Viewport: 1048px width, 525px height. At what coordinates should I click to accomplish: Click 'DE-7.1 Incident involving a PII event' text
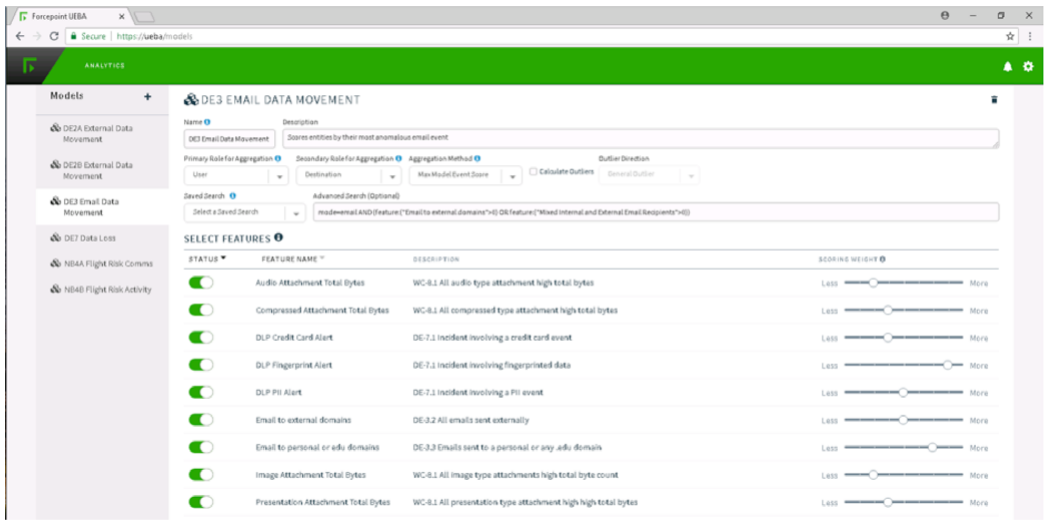pyautogui.click(x=478, y=393)
